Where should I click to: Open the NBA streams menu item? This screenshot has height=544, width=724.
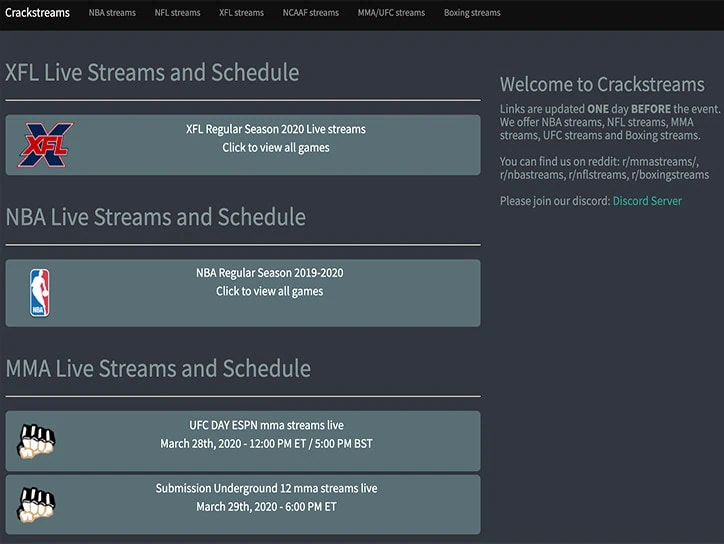pyautogui.click(x=112, y=13)
